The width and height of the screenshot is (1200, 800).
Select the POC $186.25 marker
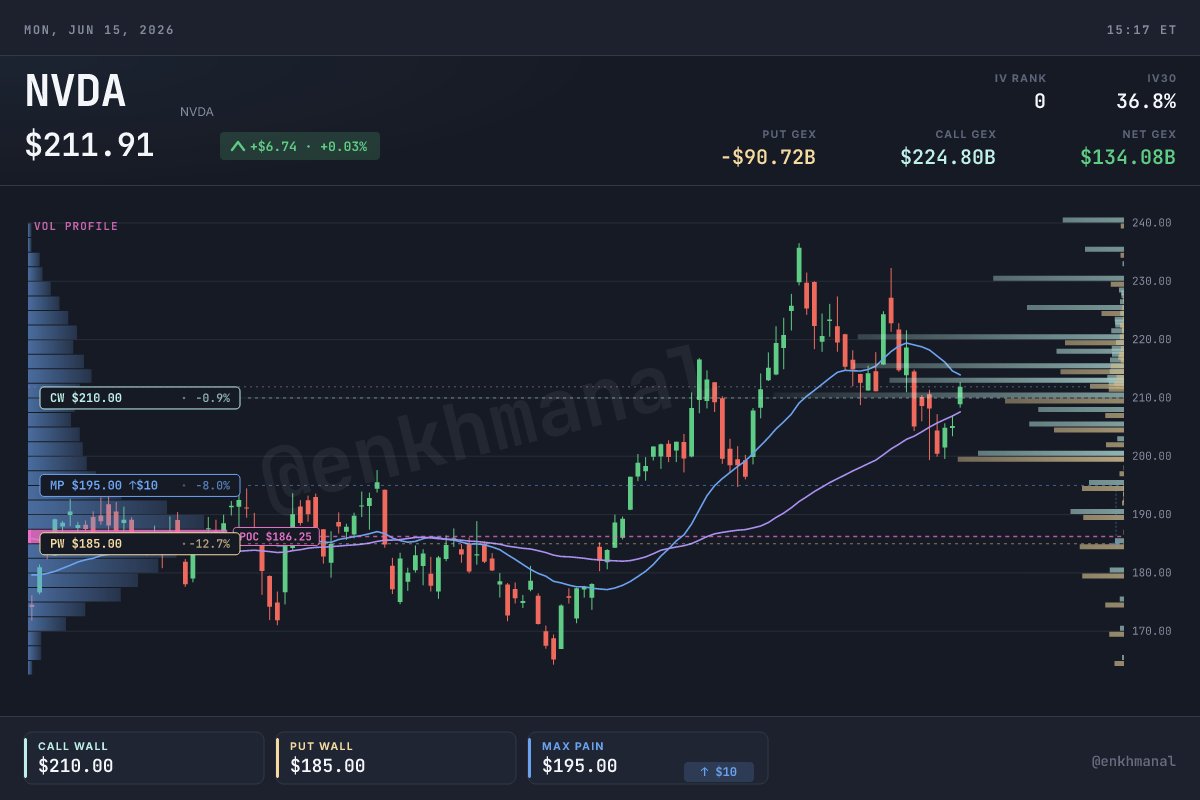pos(277,537)
